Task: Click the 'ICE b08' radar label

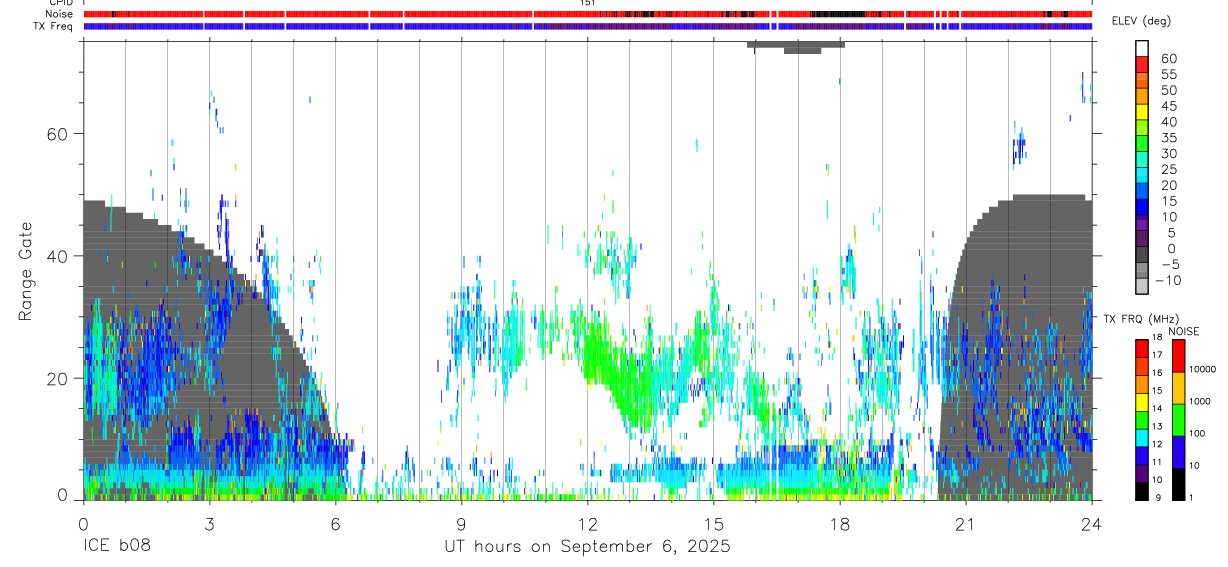Action: click(x=117, y=547)
